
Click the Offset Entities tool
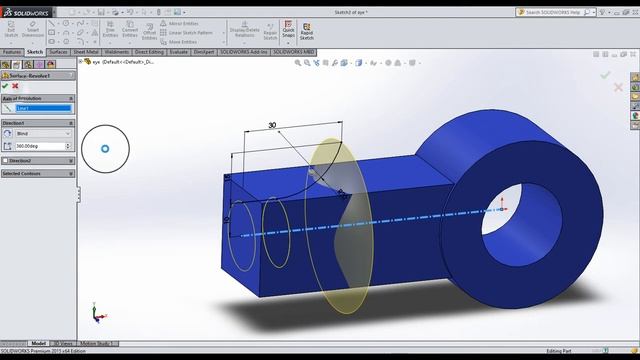coord(149,32)
